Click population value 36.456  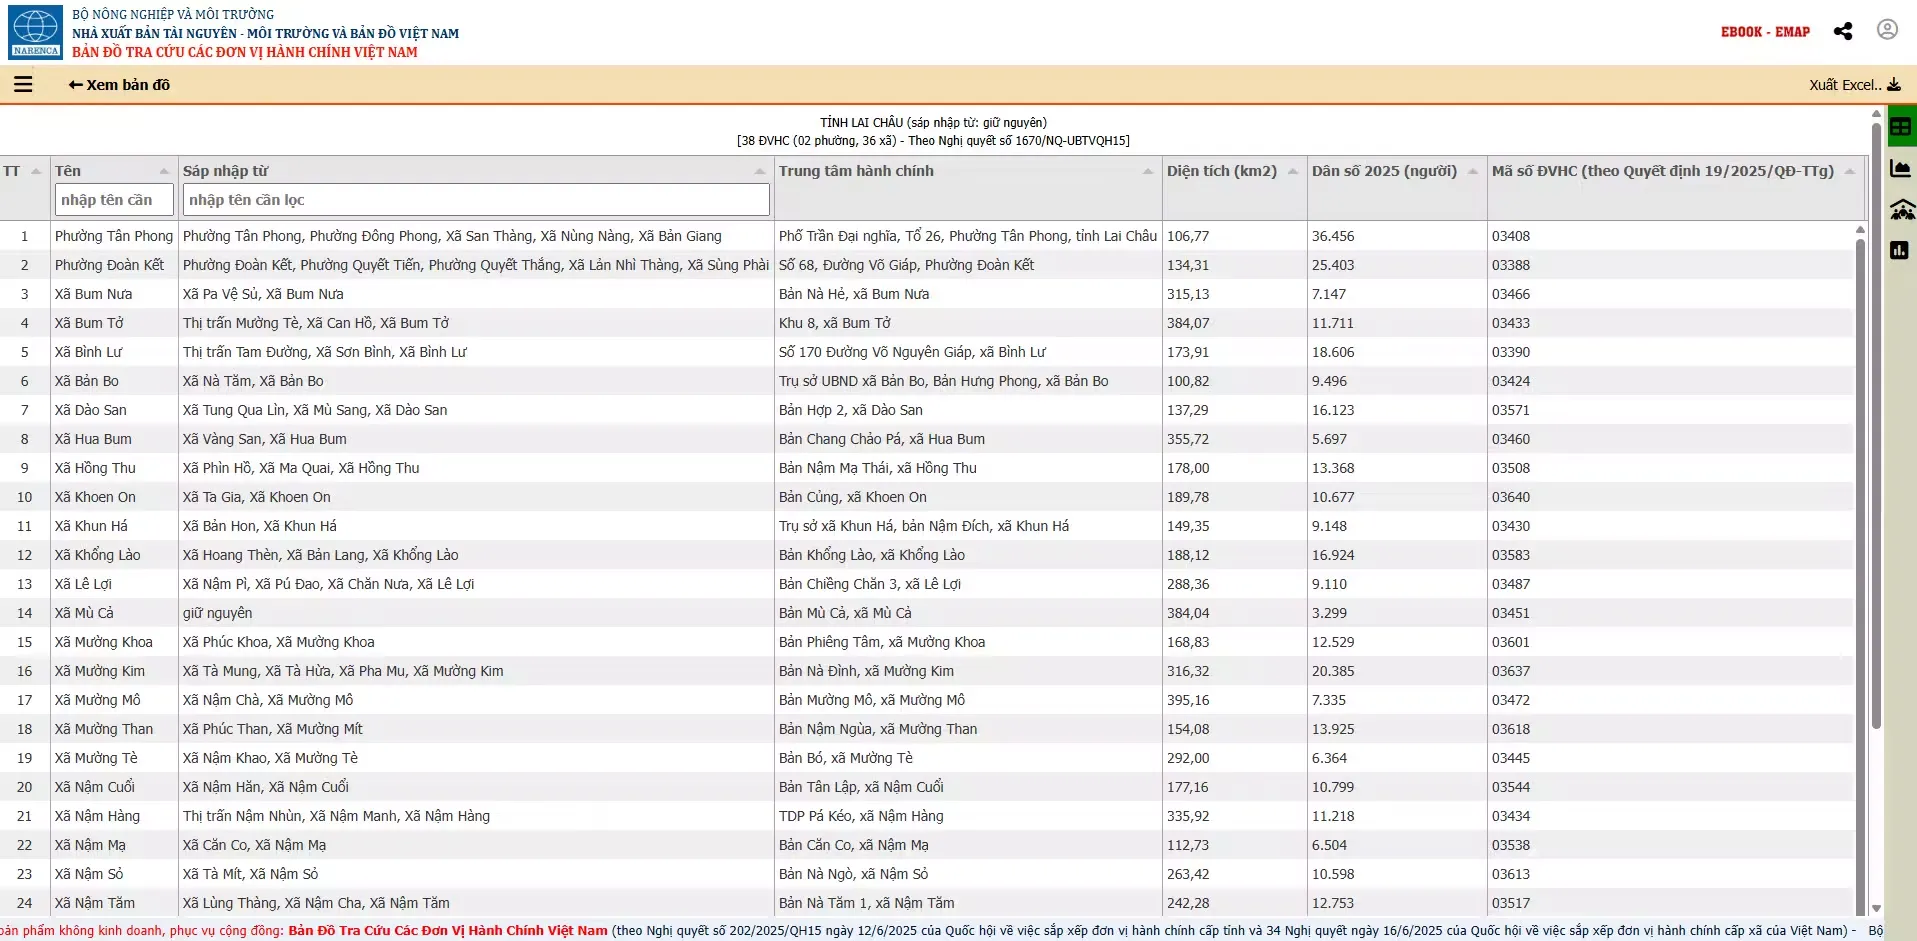(x=1333, y=236)
